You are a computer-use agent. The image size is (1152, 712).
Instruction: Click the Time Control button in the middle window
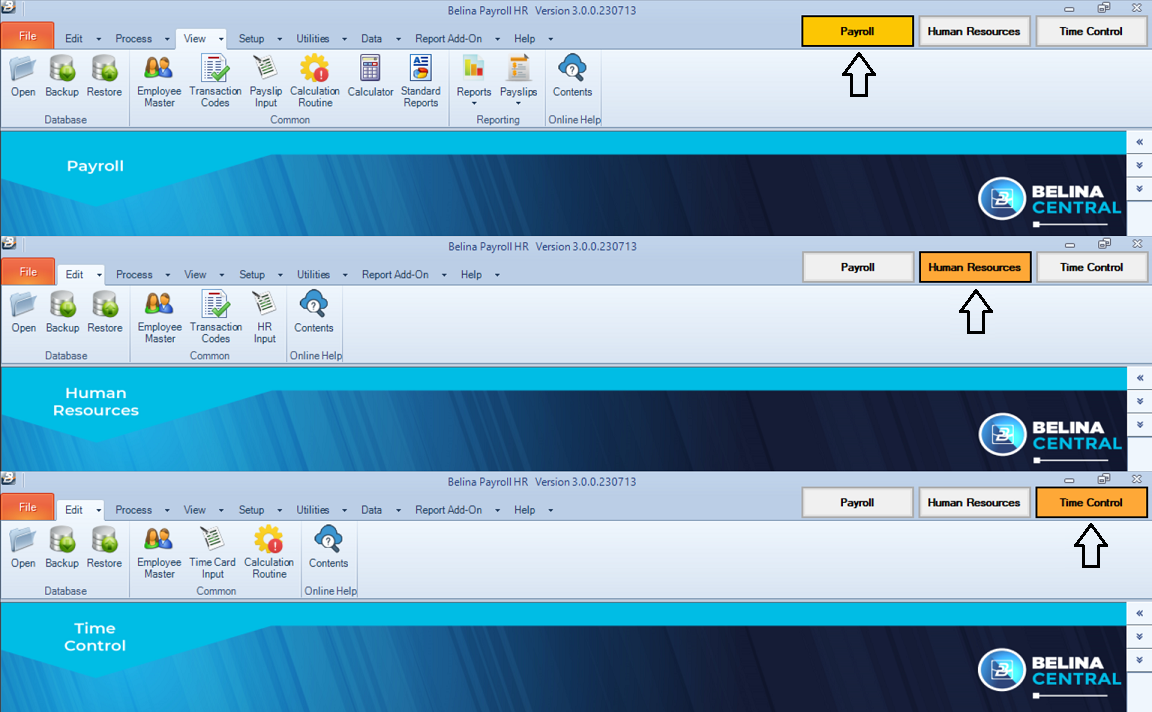[1092, 267]
